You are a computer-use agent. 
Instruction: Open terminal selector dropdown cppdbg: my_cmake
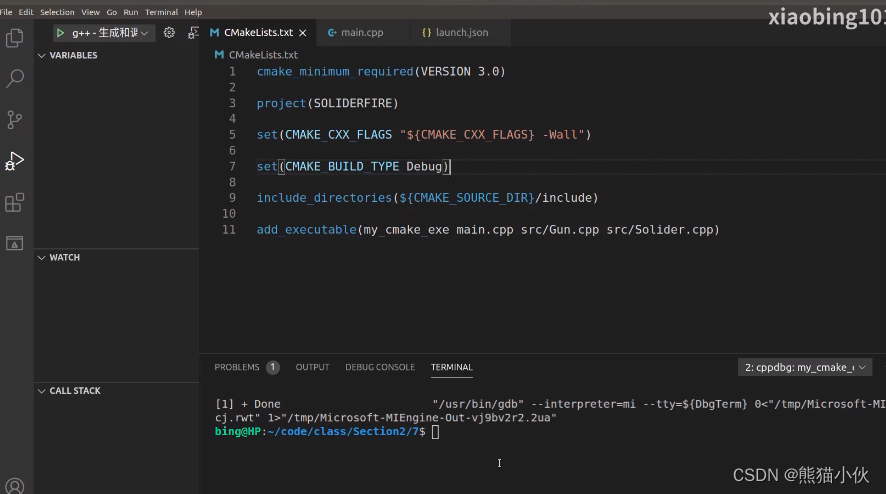(x=805, y=367)
